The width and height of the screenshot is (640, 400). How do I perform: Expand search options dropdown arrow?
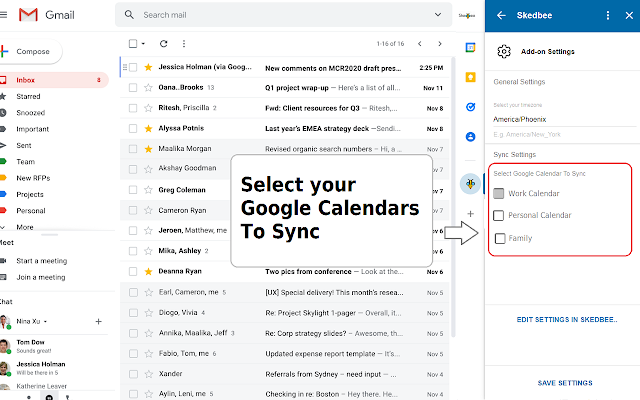(438, 15)
